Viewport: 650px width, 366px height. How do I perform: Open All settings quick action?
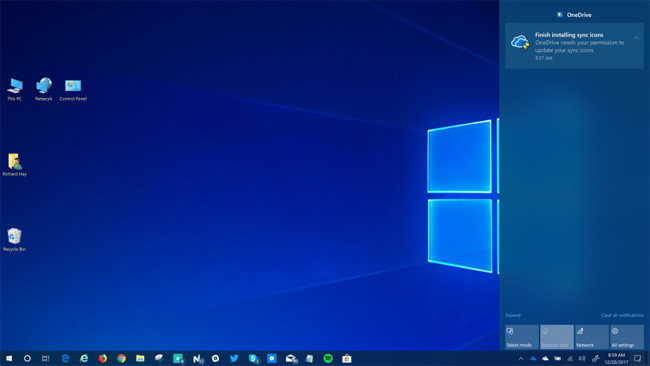tap(626, 337)
